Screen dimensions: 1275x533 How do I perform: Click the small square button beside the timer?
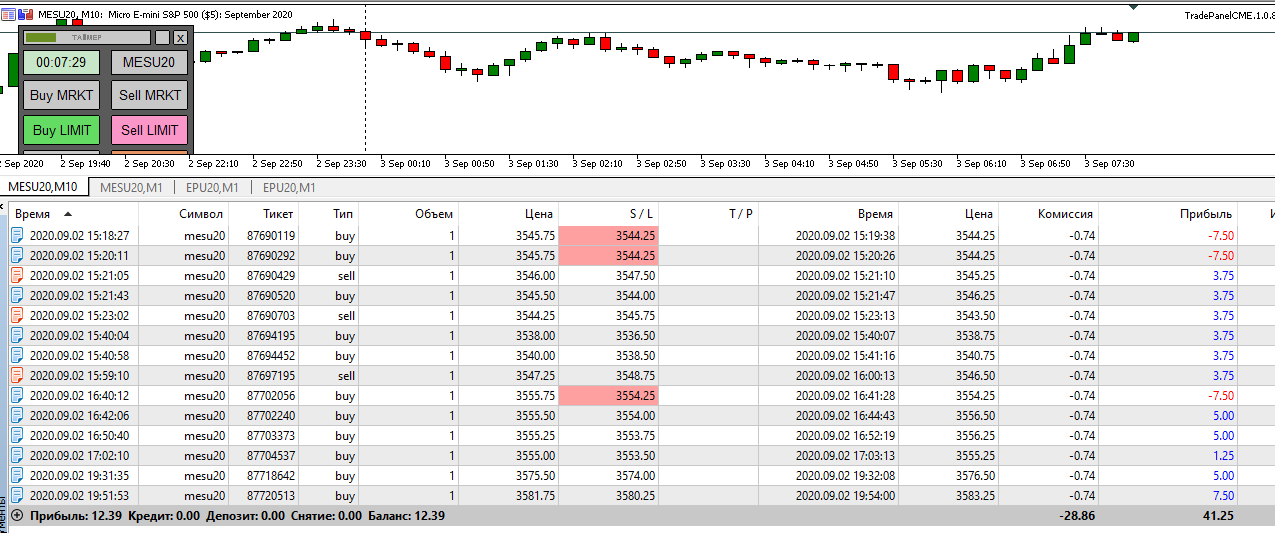point(162,37)
